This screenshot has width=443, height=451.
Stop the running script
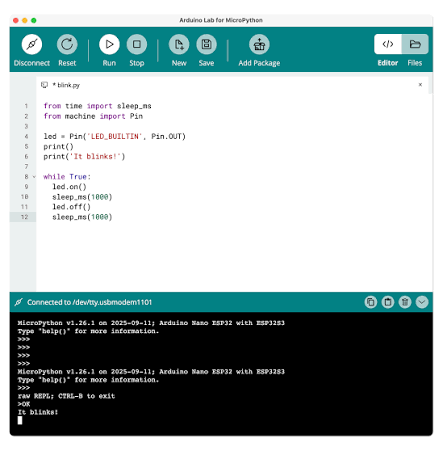pyautogui.click(x=137, y=44)
